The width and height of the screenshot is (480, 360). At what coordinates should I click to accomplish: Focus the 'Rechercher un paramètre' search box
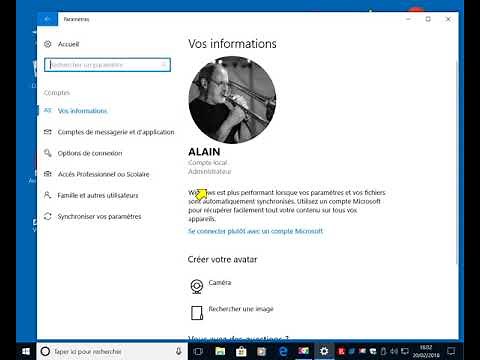click(107, 65)
